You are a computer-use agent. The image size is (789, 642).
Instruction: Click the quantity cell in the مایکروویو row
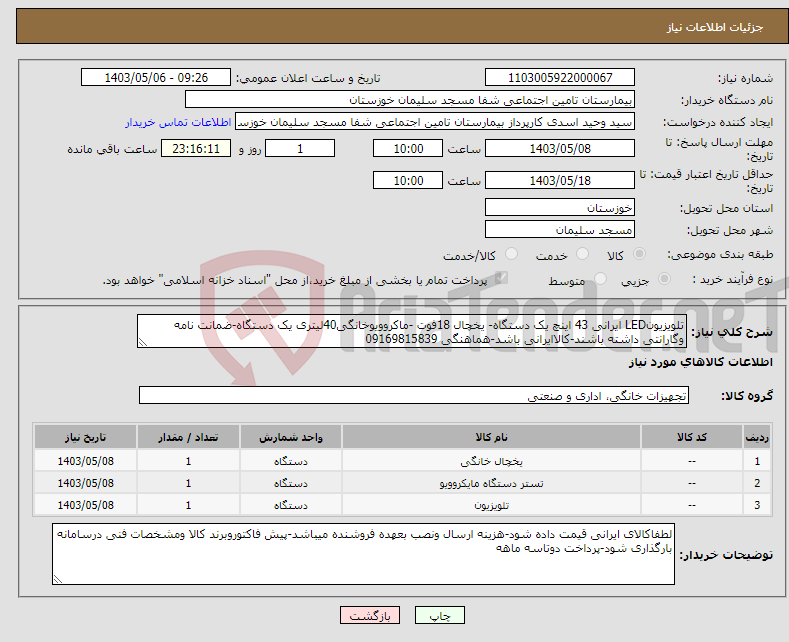pos(188,483)
